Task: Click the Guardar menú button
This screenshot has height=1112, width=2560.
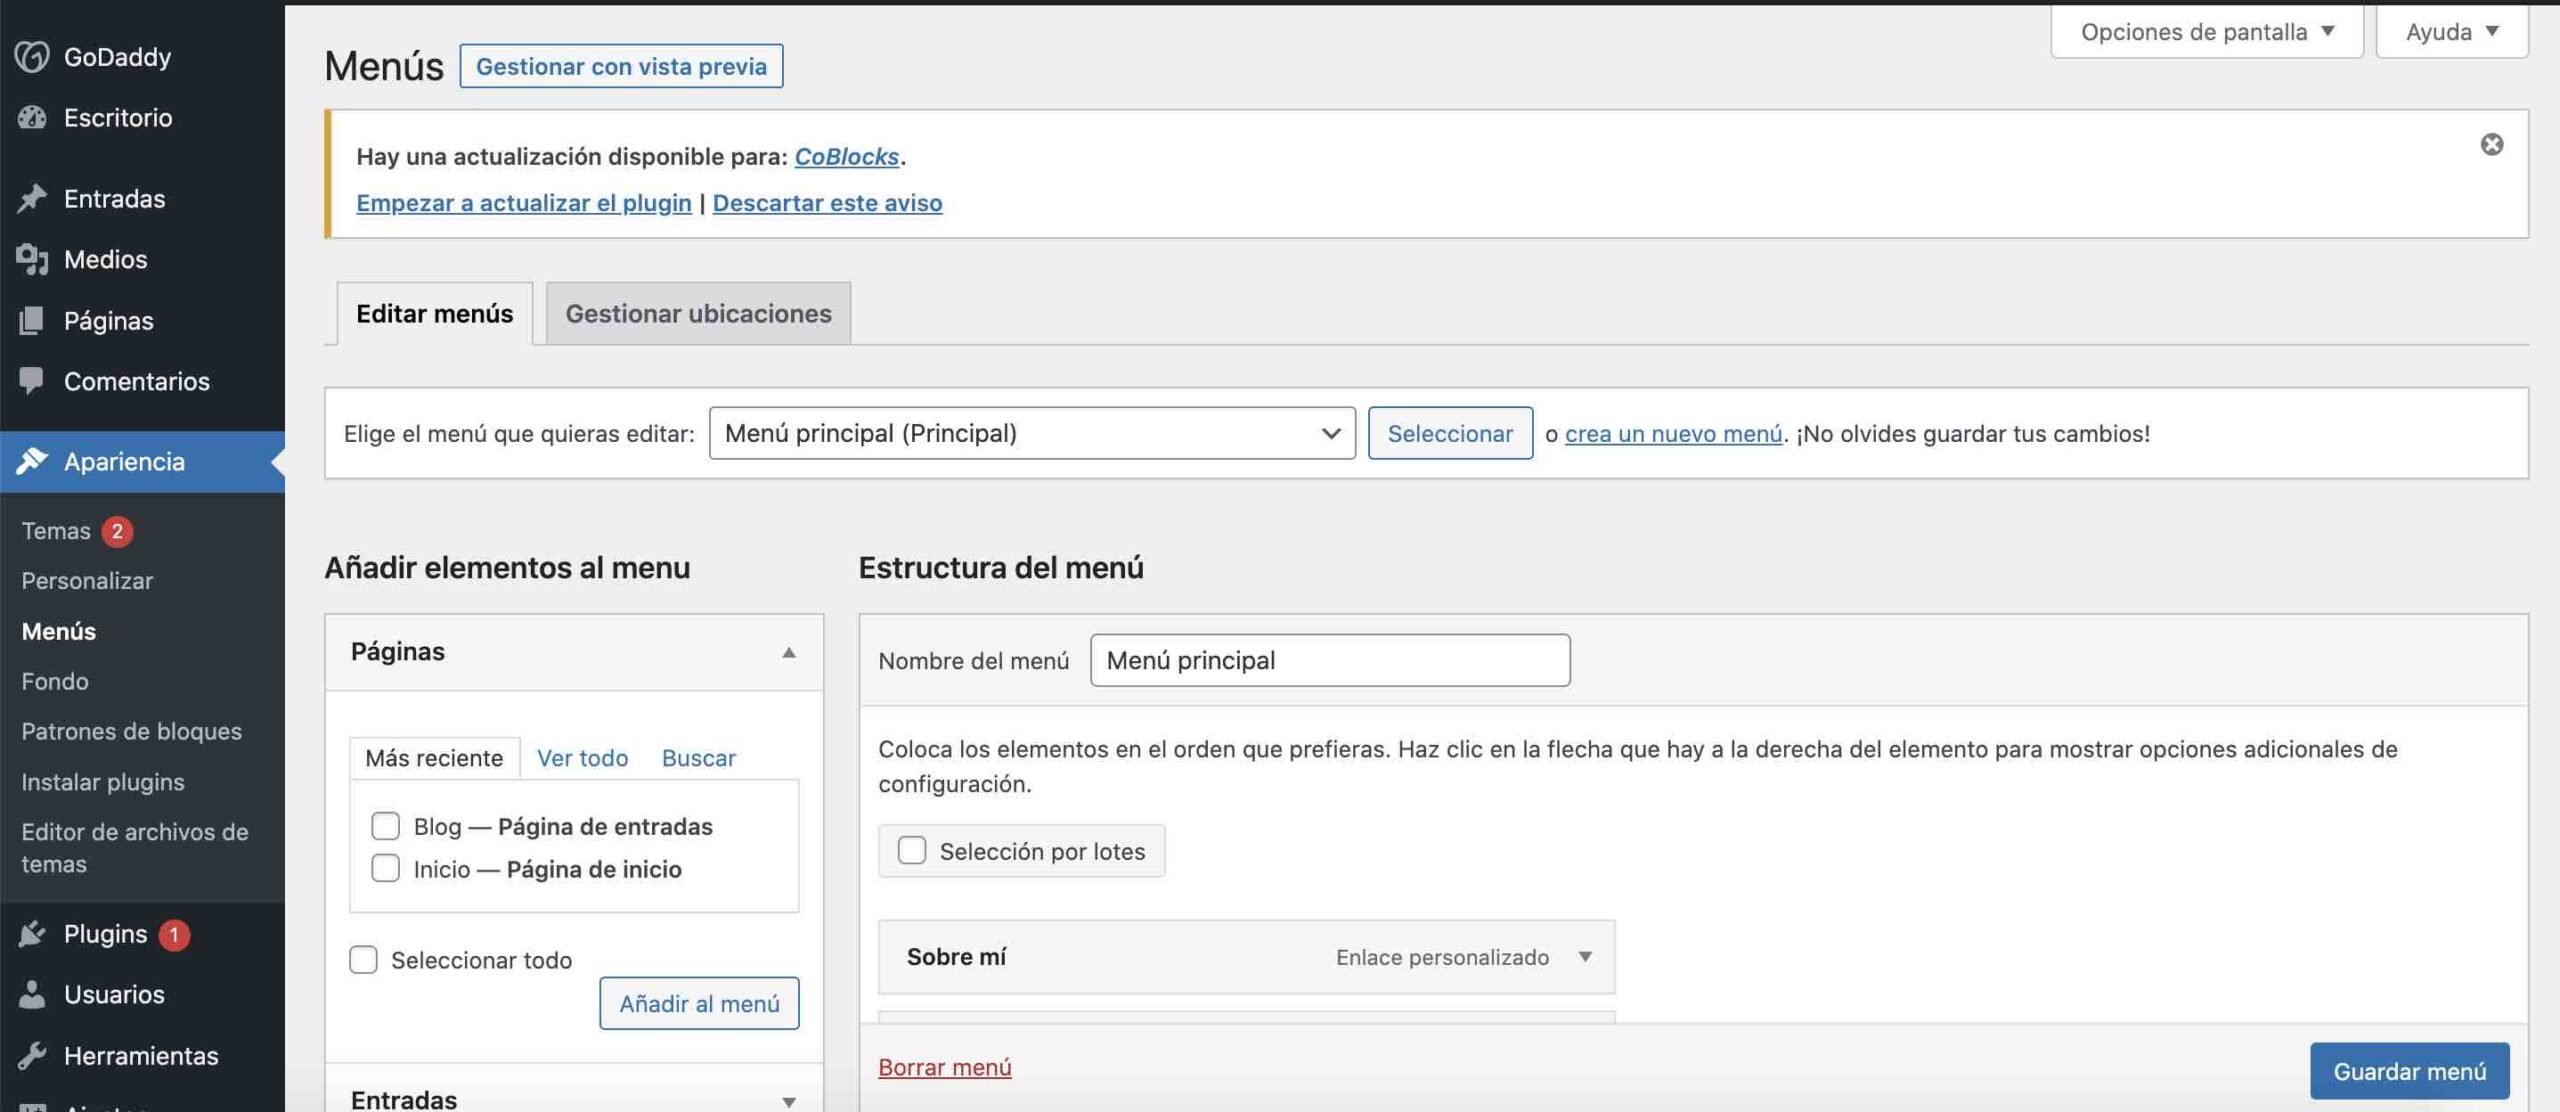Action: [2409, 1071]
